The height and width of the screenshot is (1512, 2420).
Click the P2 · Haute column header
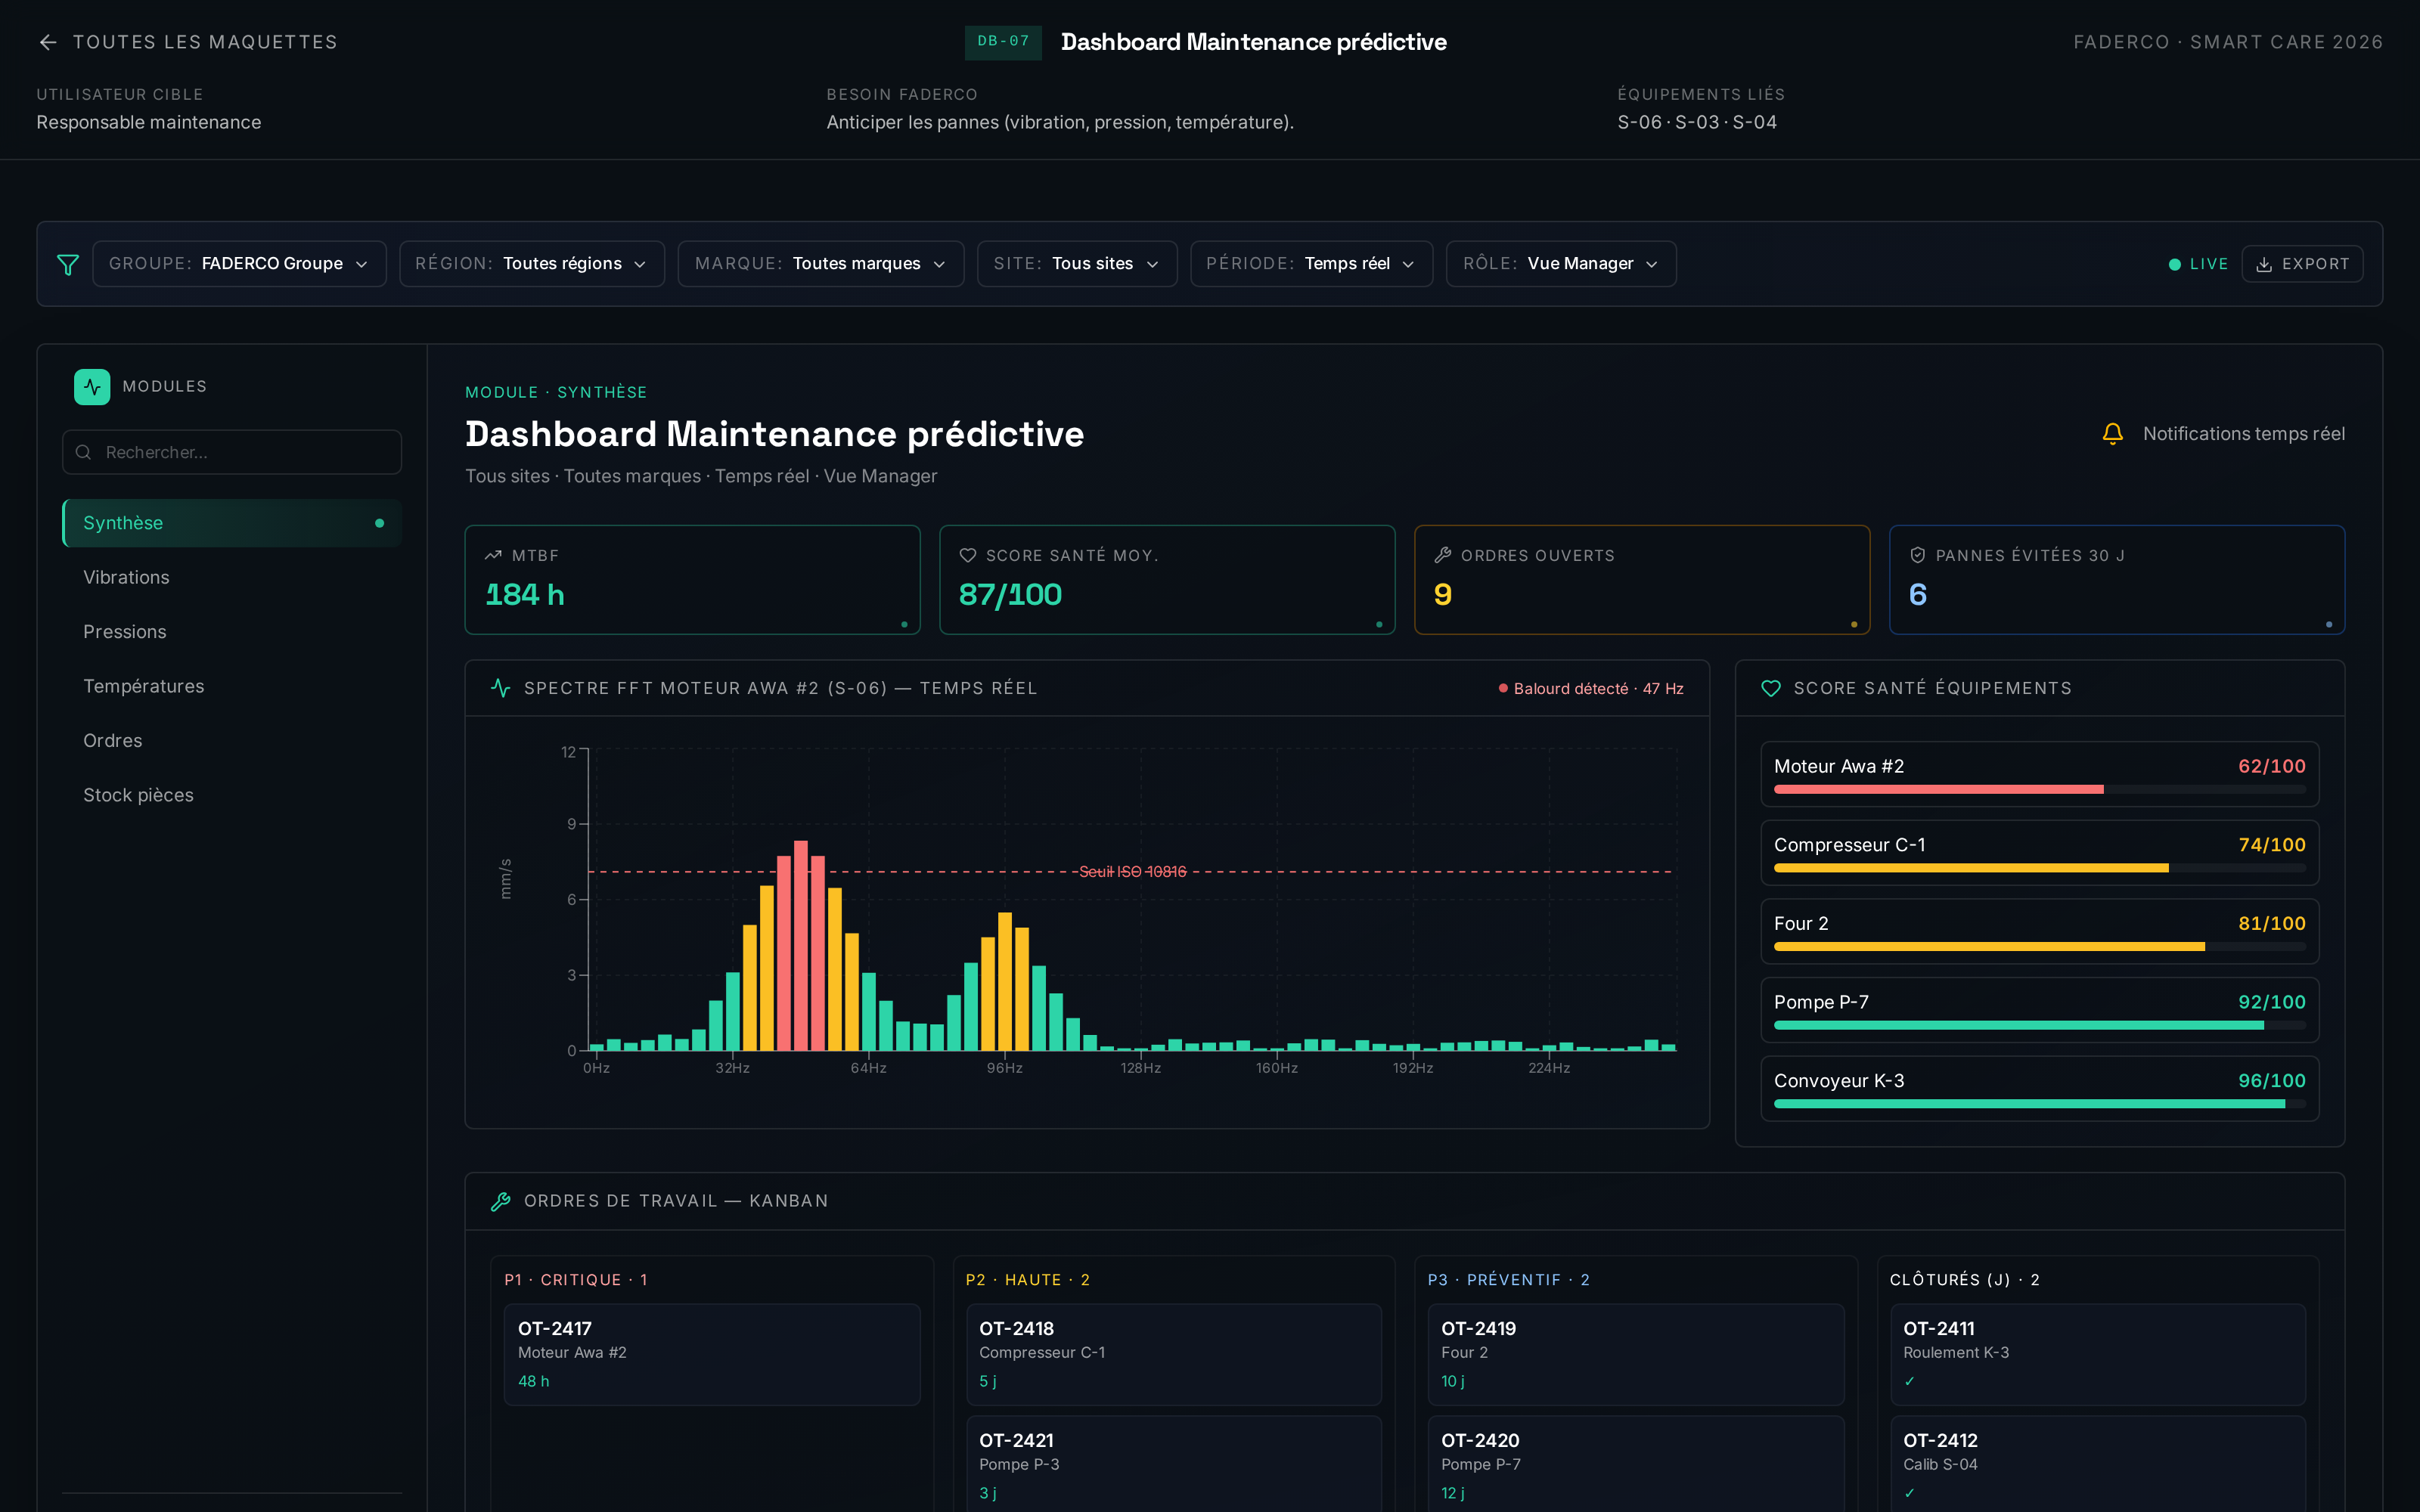(1028, 1280)
